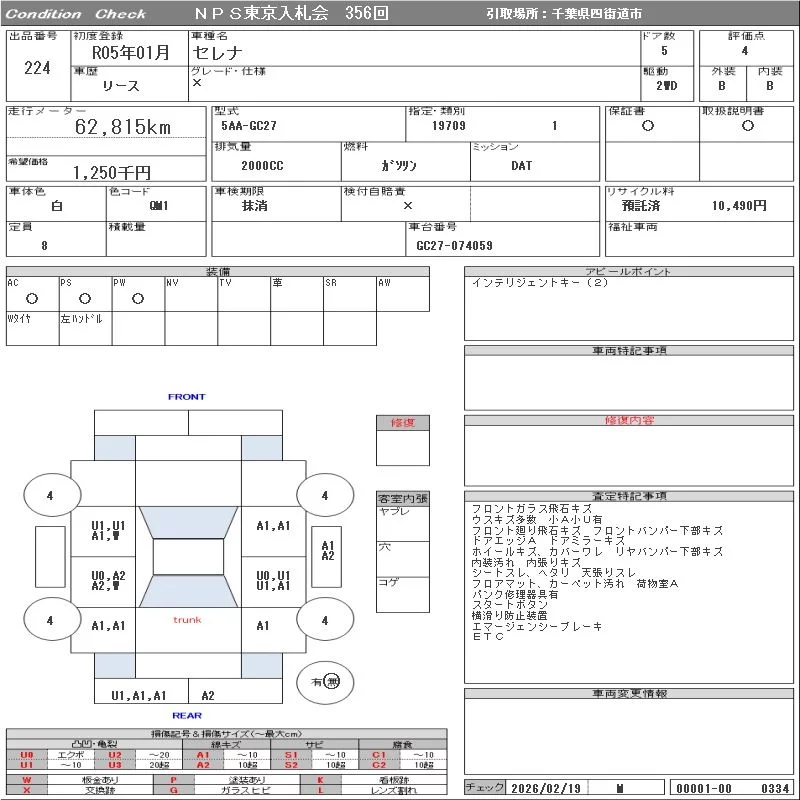Toggle the PS equipment circle mark

(84, 298)
